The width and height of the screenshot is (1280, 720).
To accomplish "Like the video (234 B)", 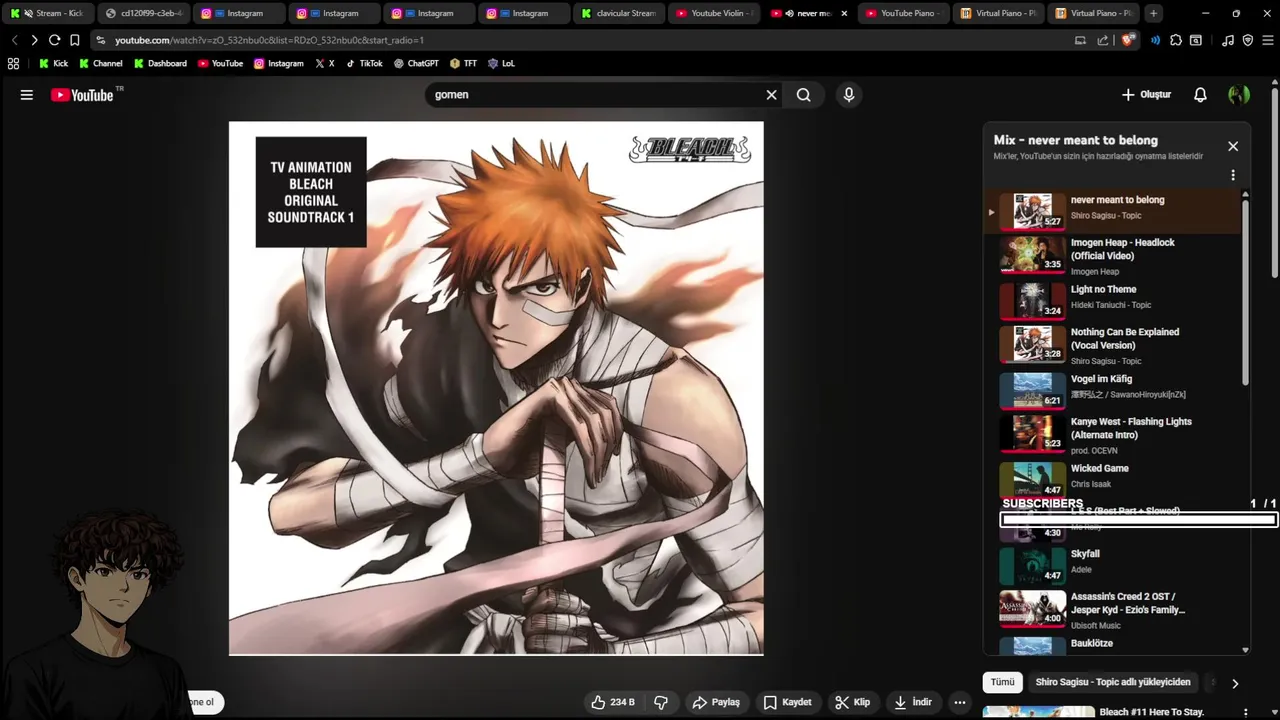I will pyautogui.click(x=613, y=702).
